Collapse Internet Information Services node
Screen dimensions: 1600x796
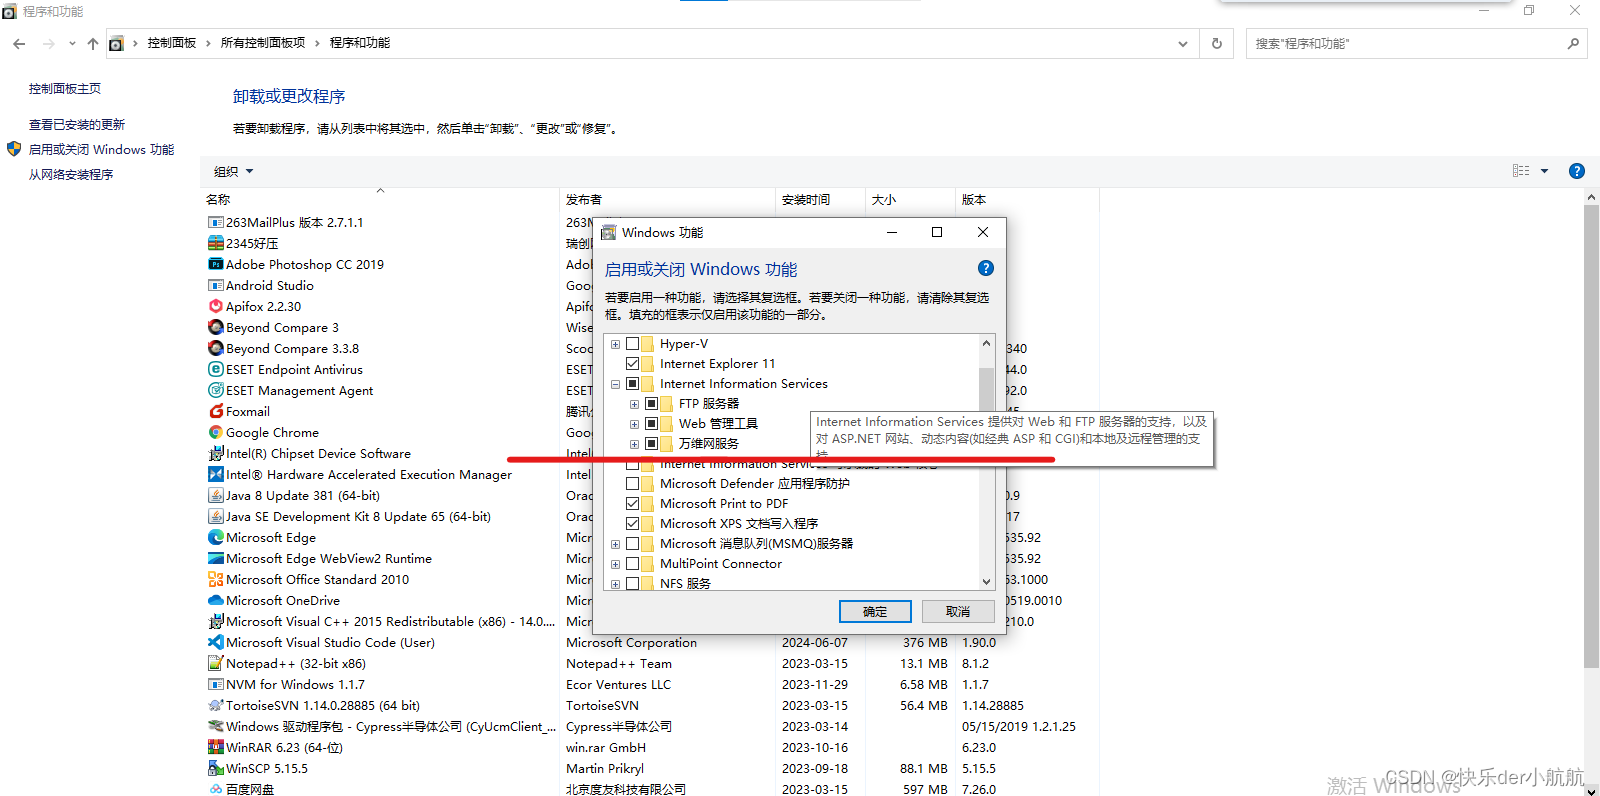[x=615, y=384]
